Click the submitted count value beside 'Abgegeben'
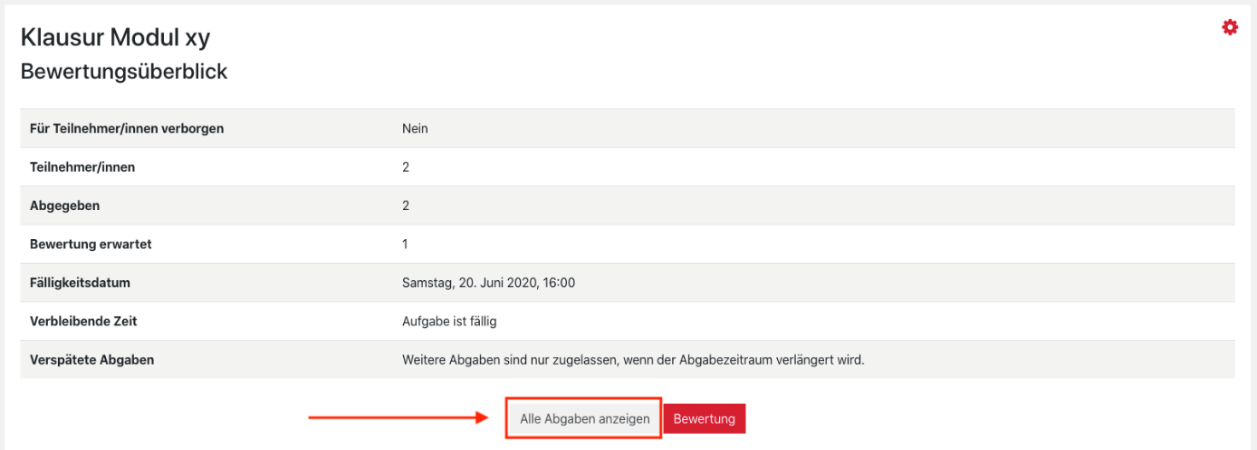The height and width of the screenshot is (450, 1257). (405, 205)
